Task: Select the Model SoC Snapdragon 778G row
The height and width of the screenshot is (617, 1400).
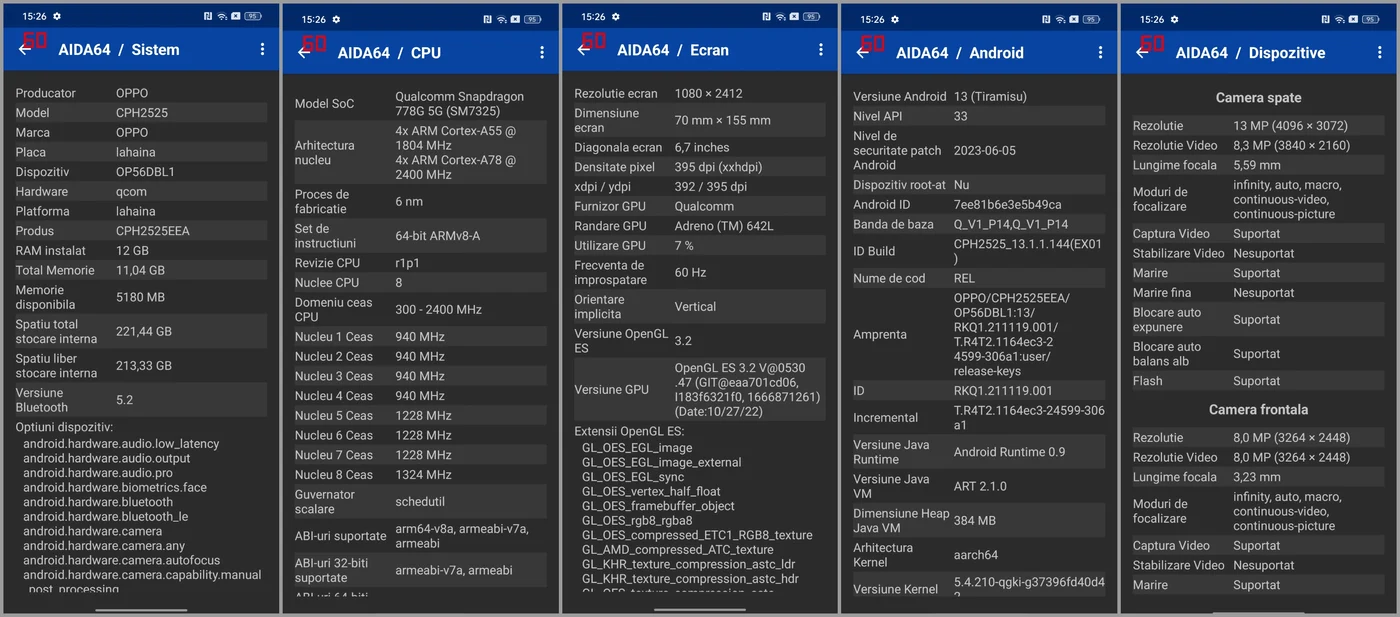Action: coord(420,104)
